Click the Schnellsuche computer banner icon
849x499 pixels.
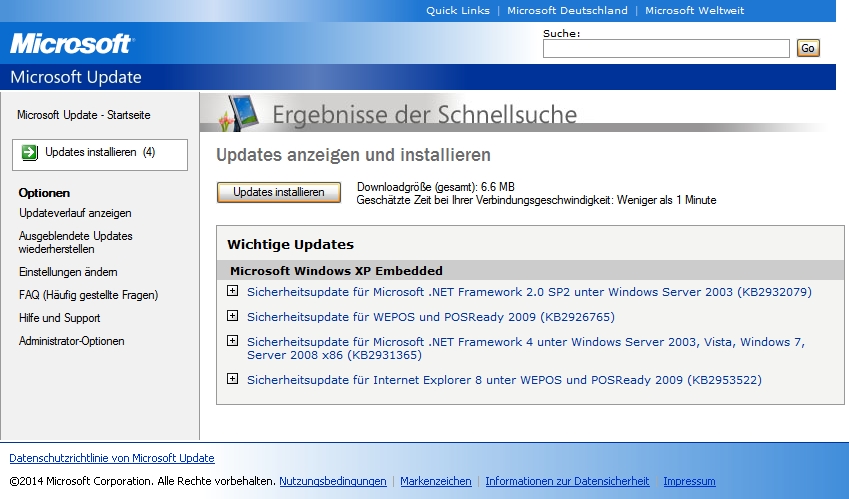(238, 113)
